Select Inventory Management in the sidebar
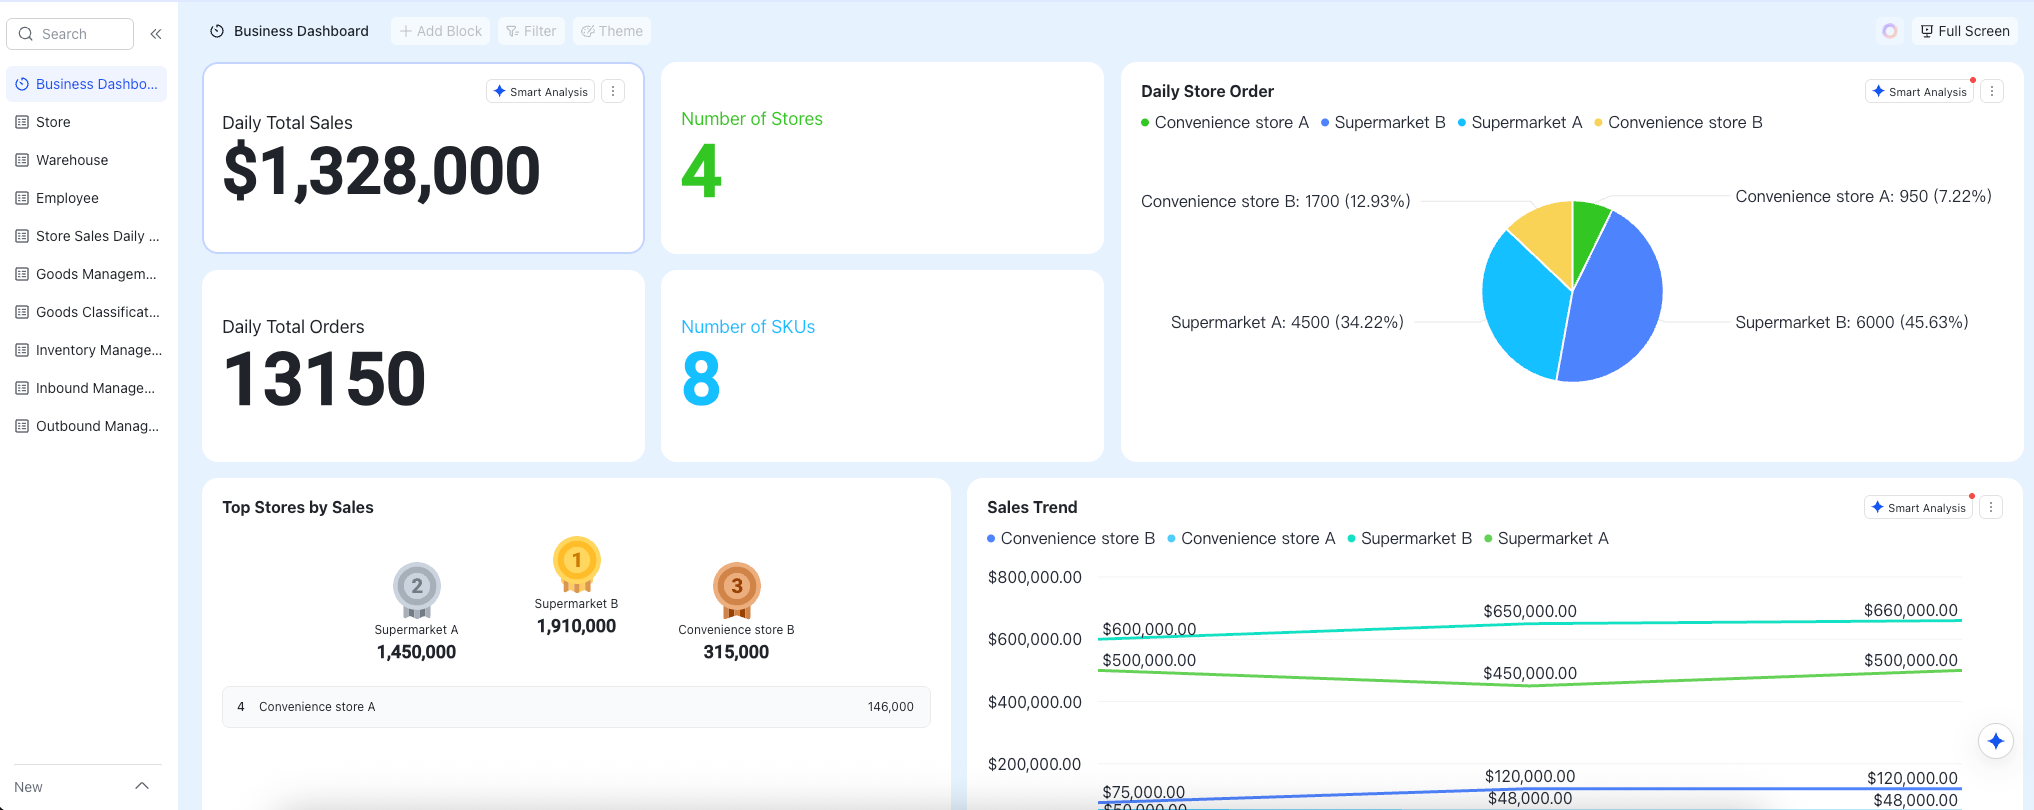The width and height of the screenshot is (2034, 810). pos(86,350)
